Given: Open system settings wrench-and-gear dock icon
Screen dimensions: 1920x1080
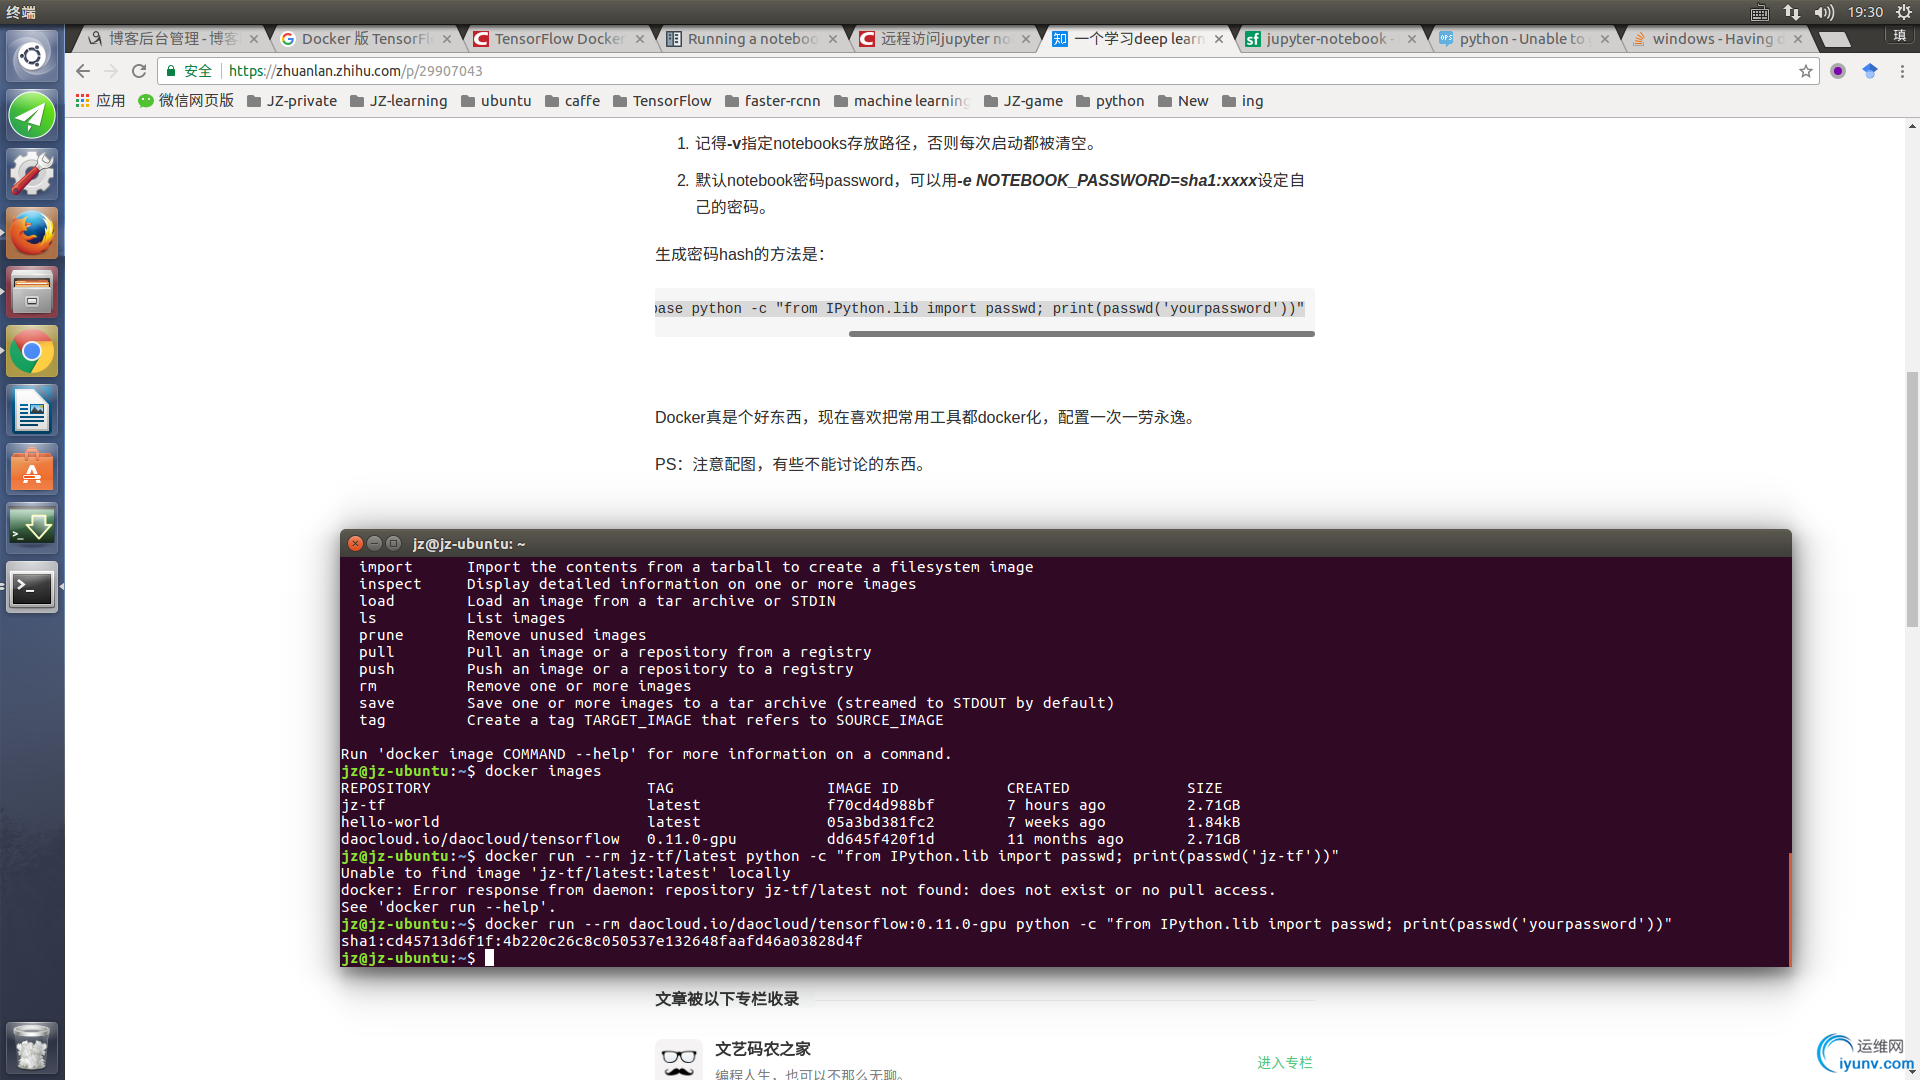Looking at the screenshot, I should [x=32, y=174].
